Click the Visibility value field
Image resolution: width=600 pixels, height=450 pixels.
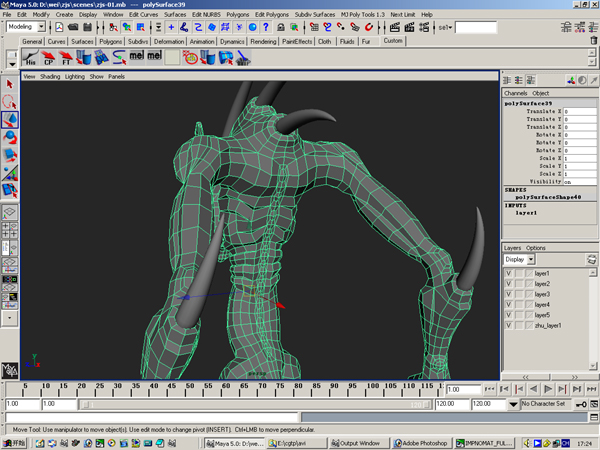579,182
